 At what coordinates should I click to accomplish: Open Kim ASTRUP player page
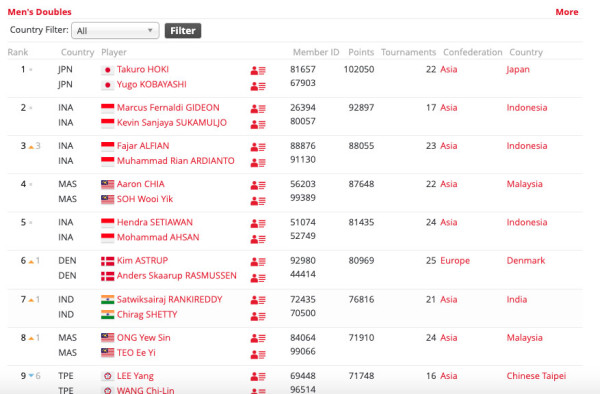[x=142, y=260]
